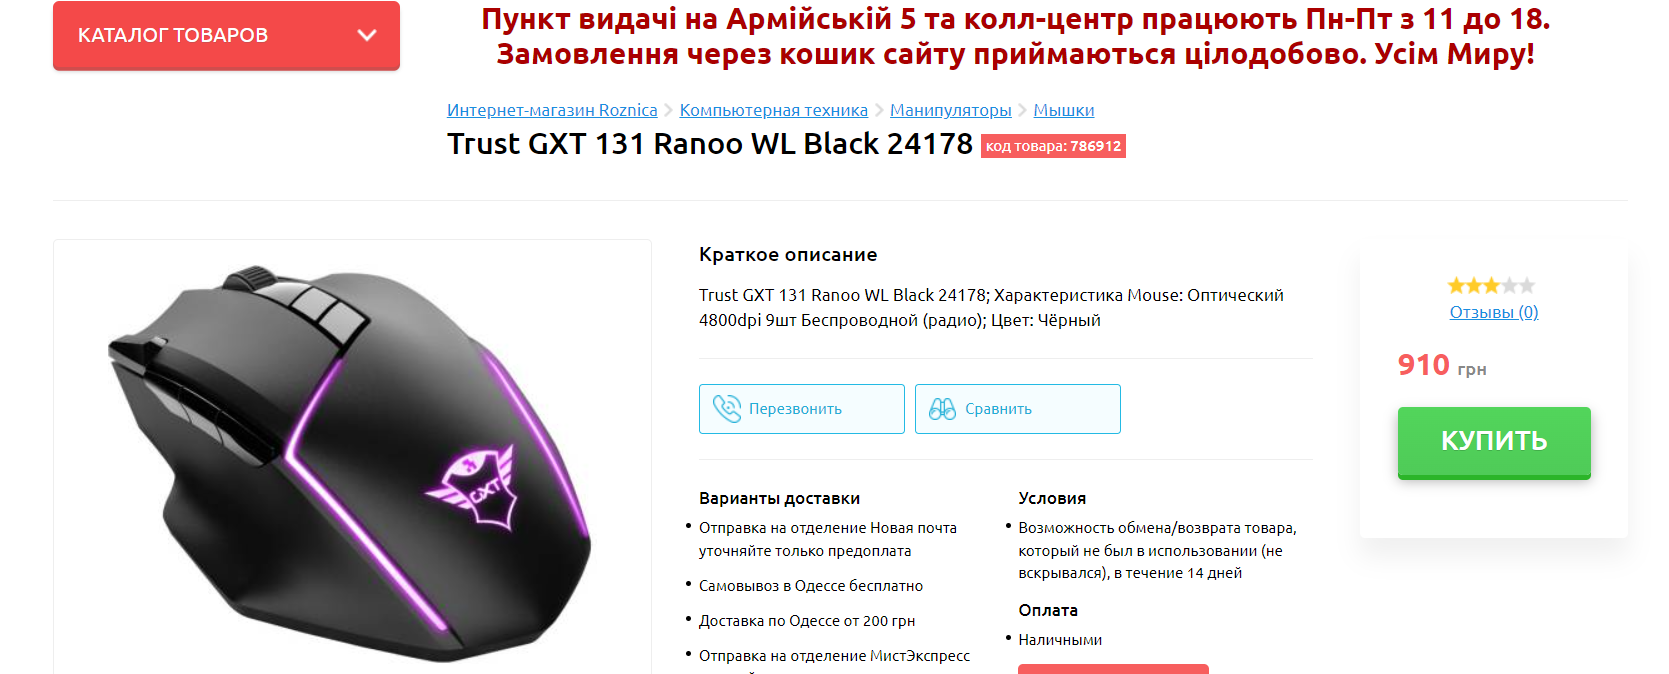This screenshot has width=1669, height=674.
Task: Open the Отзывы (0) reviews link
Action: point(1494,312)
